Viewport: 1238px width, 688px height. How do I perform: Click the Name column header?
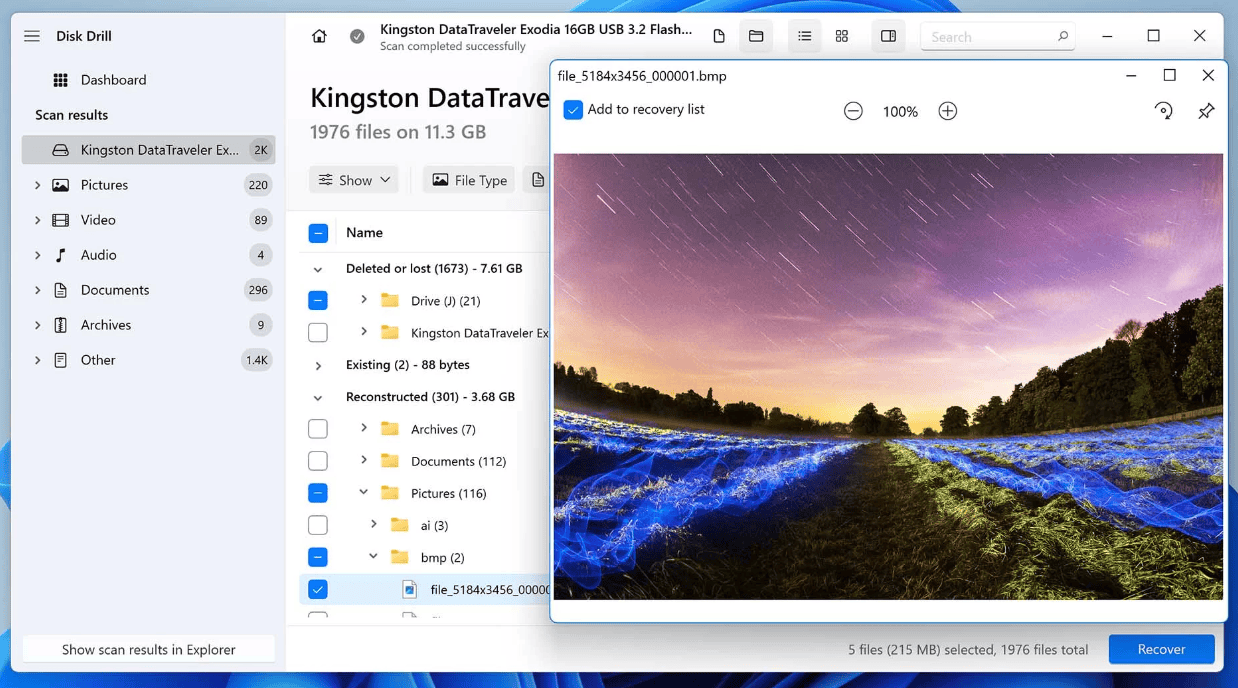364,233
